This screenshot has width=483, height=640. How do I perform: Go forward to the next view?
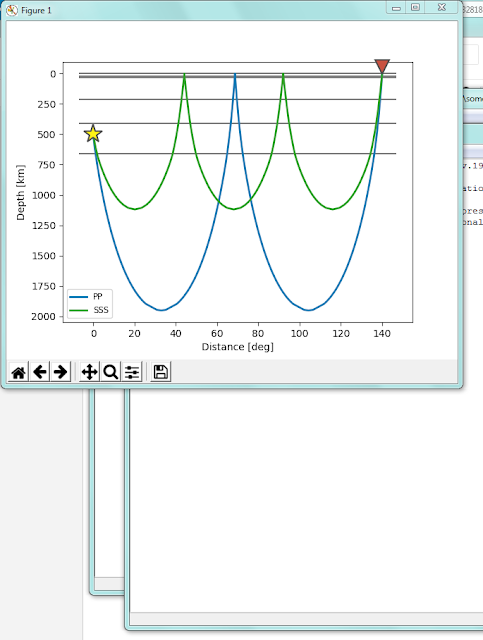60,372
